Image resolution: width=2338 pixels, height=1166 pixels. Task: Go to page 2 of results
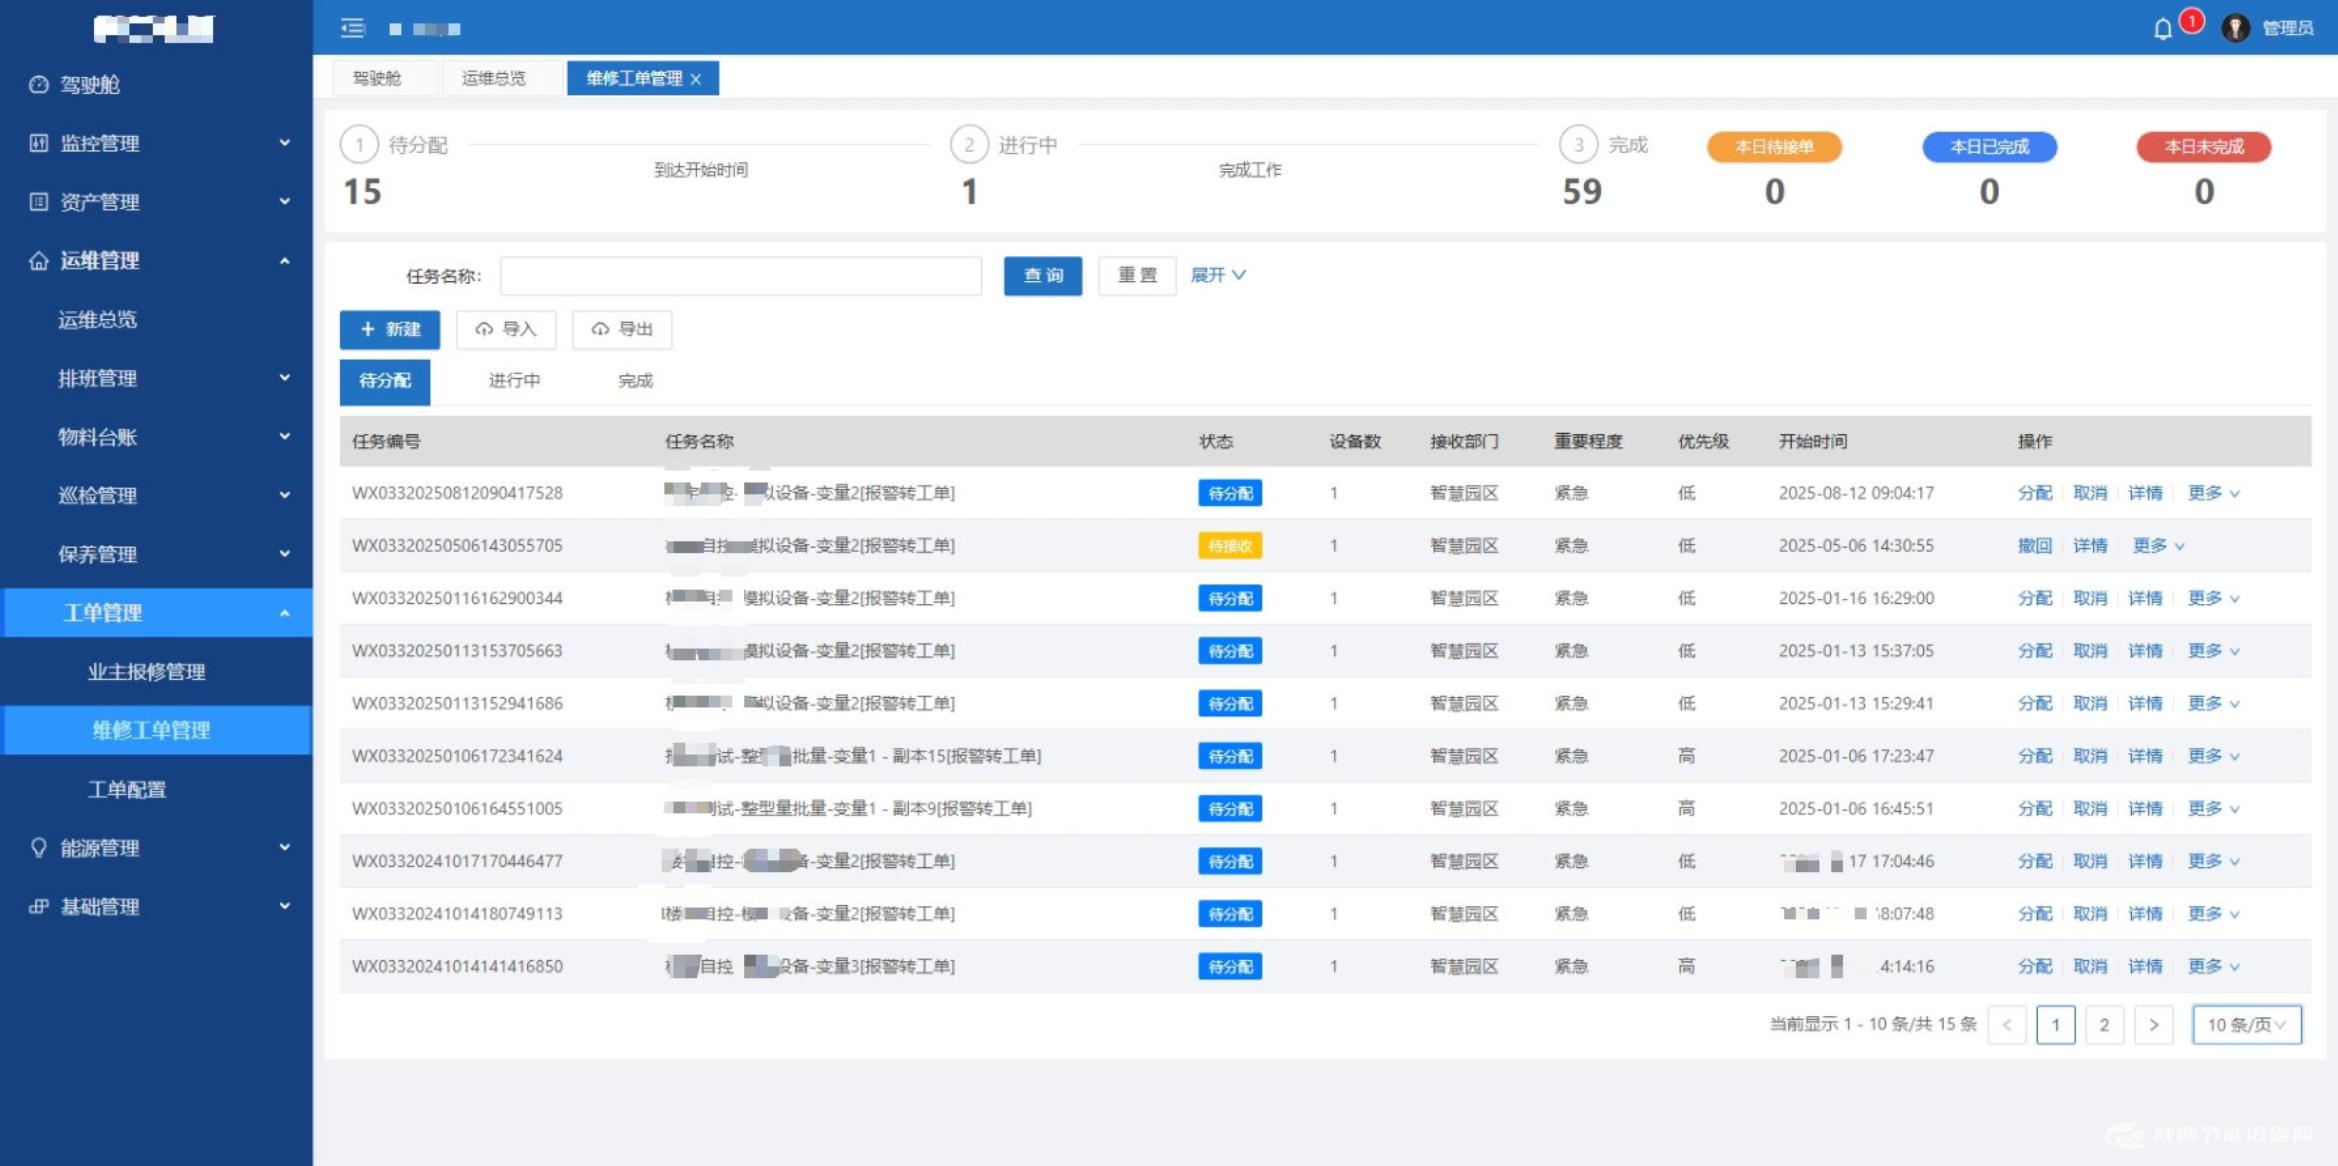point(2104,1025)
